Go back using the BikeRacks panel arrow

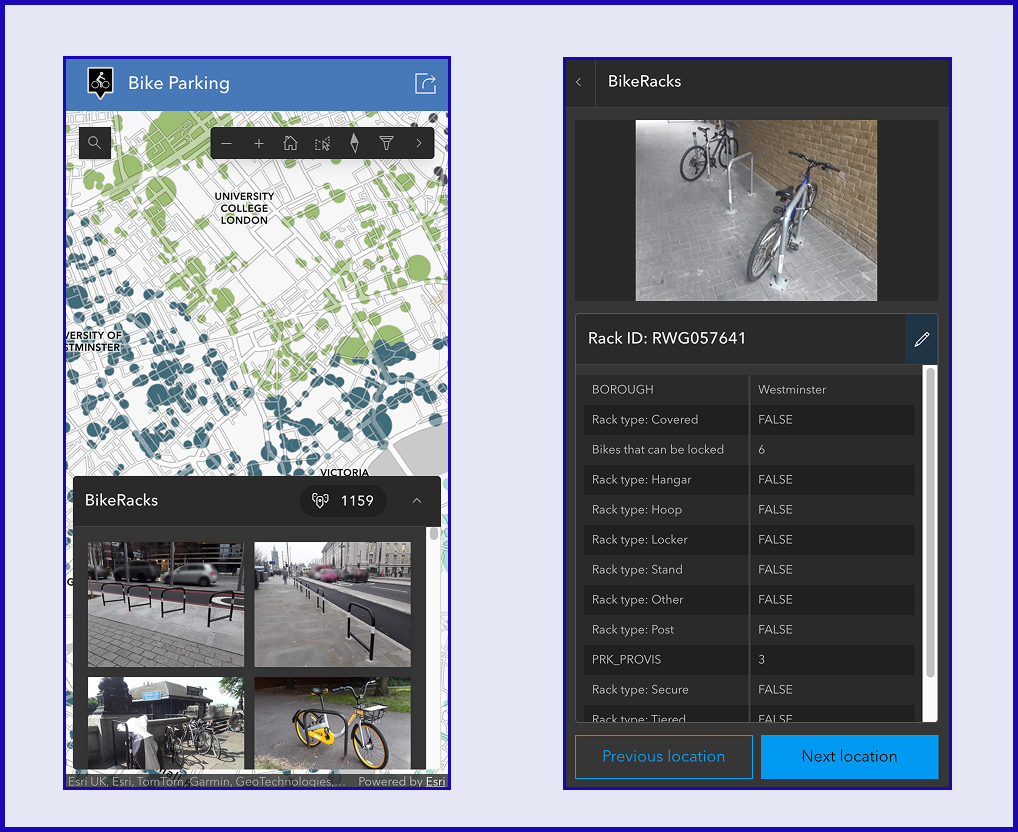pyautogui.click(x=579, y=82)
